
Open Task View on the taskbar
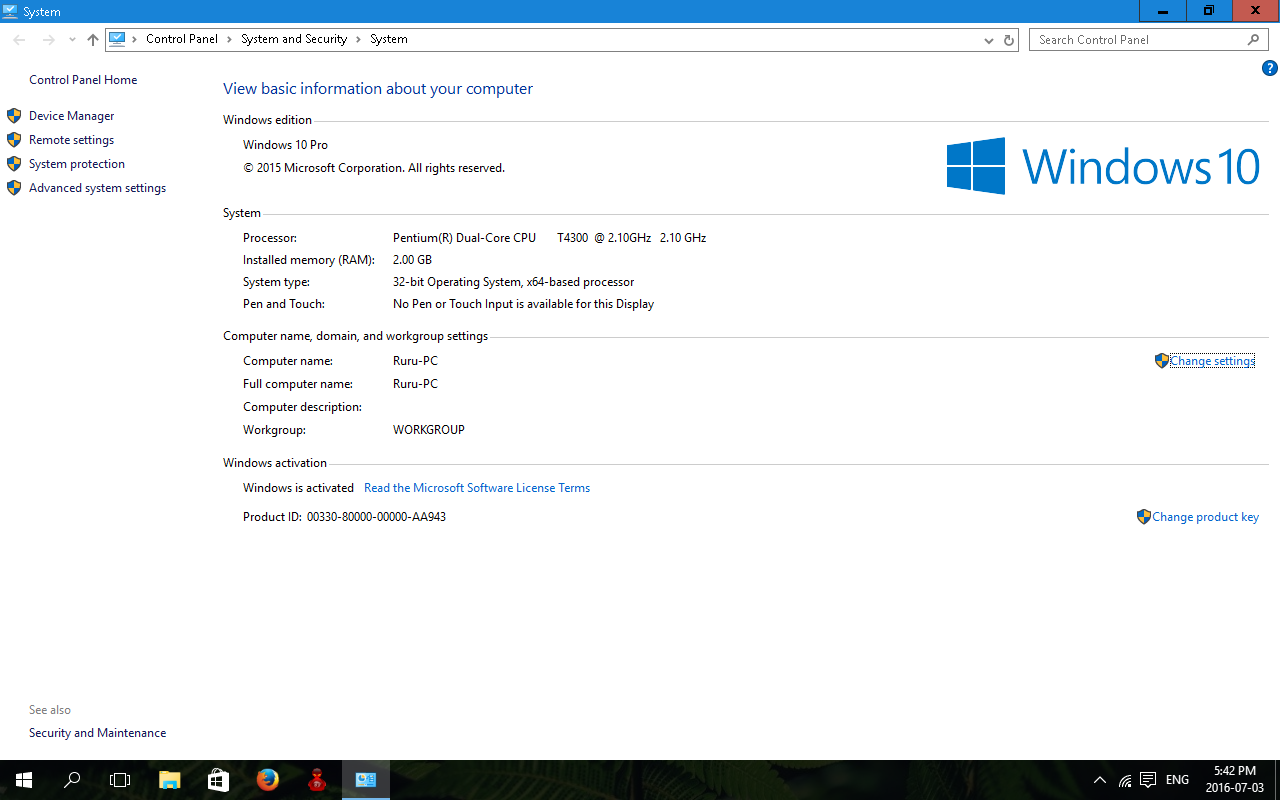point(120,780)
